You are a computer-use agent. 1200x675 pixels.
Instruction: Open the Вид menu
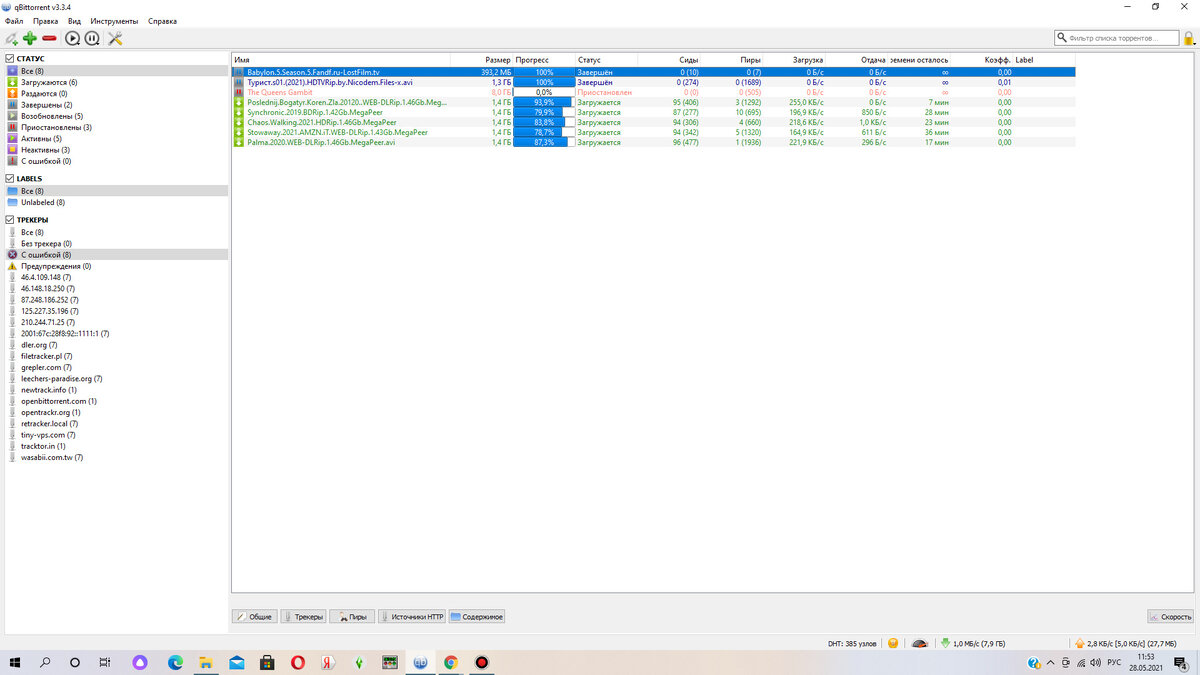(x=75, y=21)
